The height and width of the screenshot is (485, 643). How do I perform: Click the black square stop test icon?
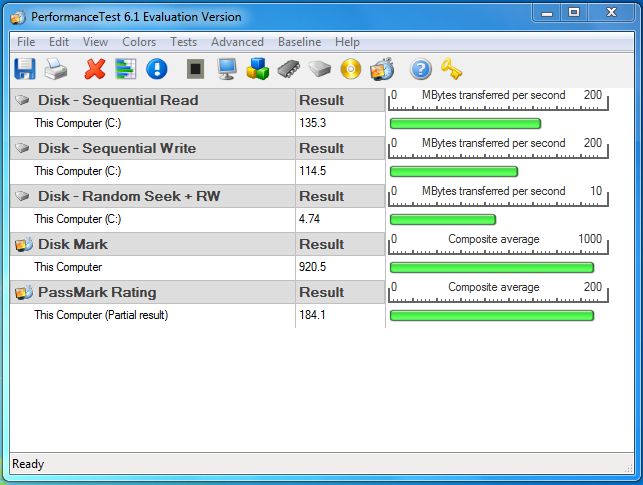(x=196, y=68)
